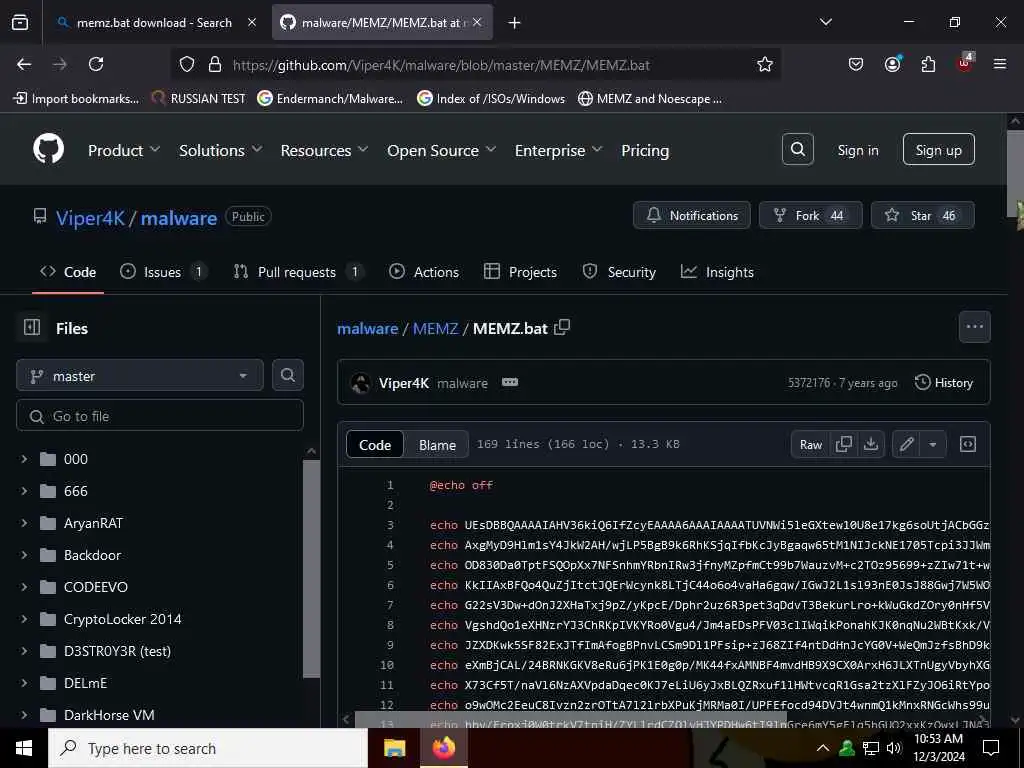Show hidden tray icons chevron
Viewport: 1024px width, 768px height.
click(x=823, y=748)
